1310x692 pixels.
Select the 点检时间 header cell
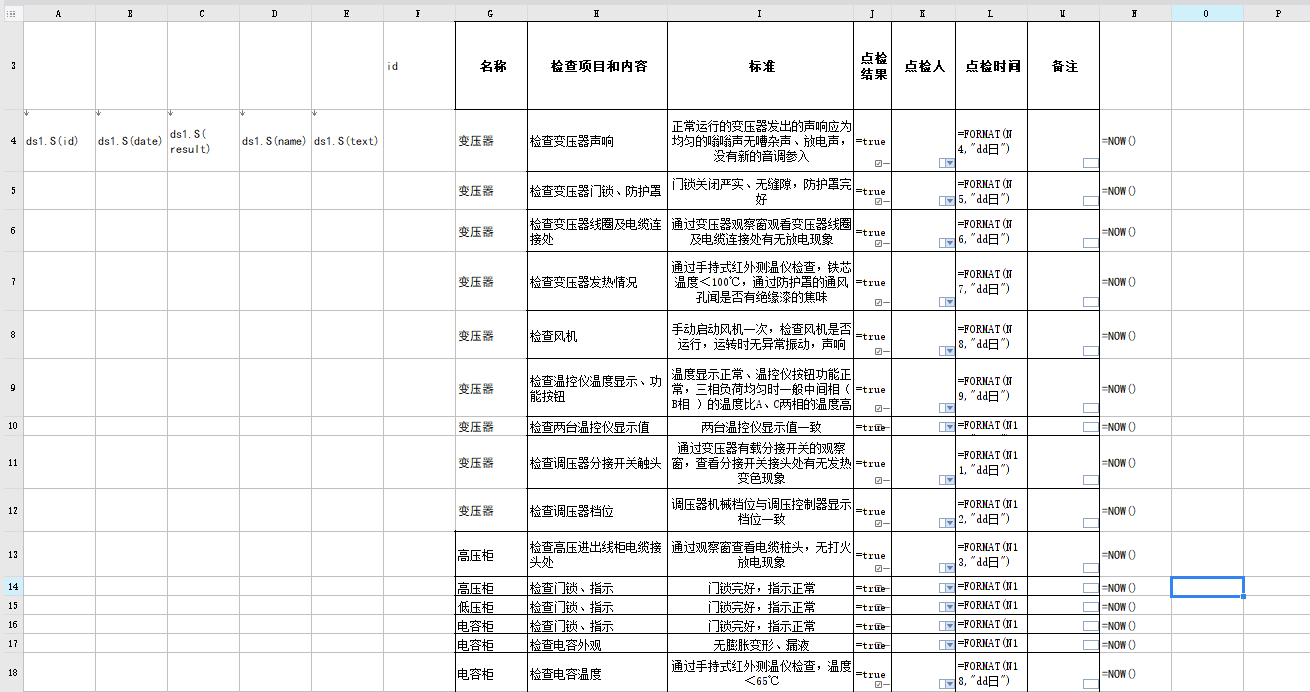tap(991, 66)
